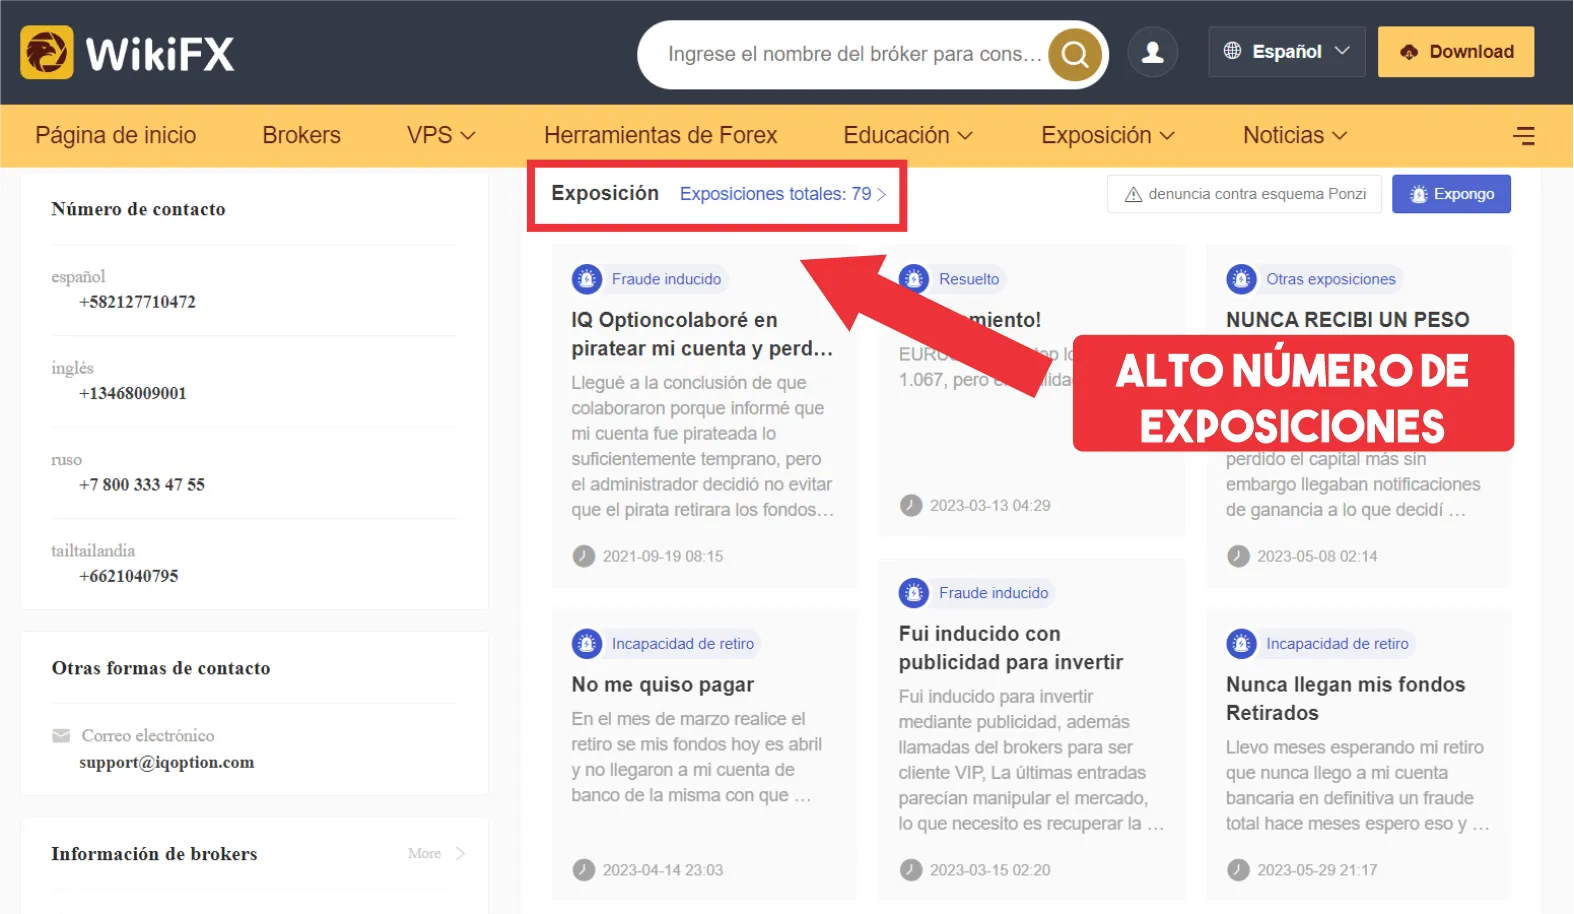Click phone number +582127710472
The height and width of the screenshot is (914, 1574).
click(x=137, y=302)
